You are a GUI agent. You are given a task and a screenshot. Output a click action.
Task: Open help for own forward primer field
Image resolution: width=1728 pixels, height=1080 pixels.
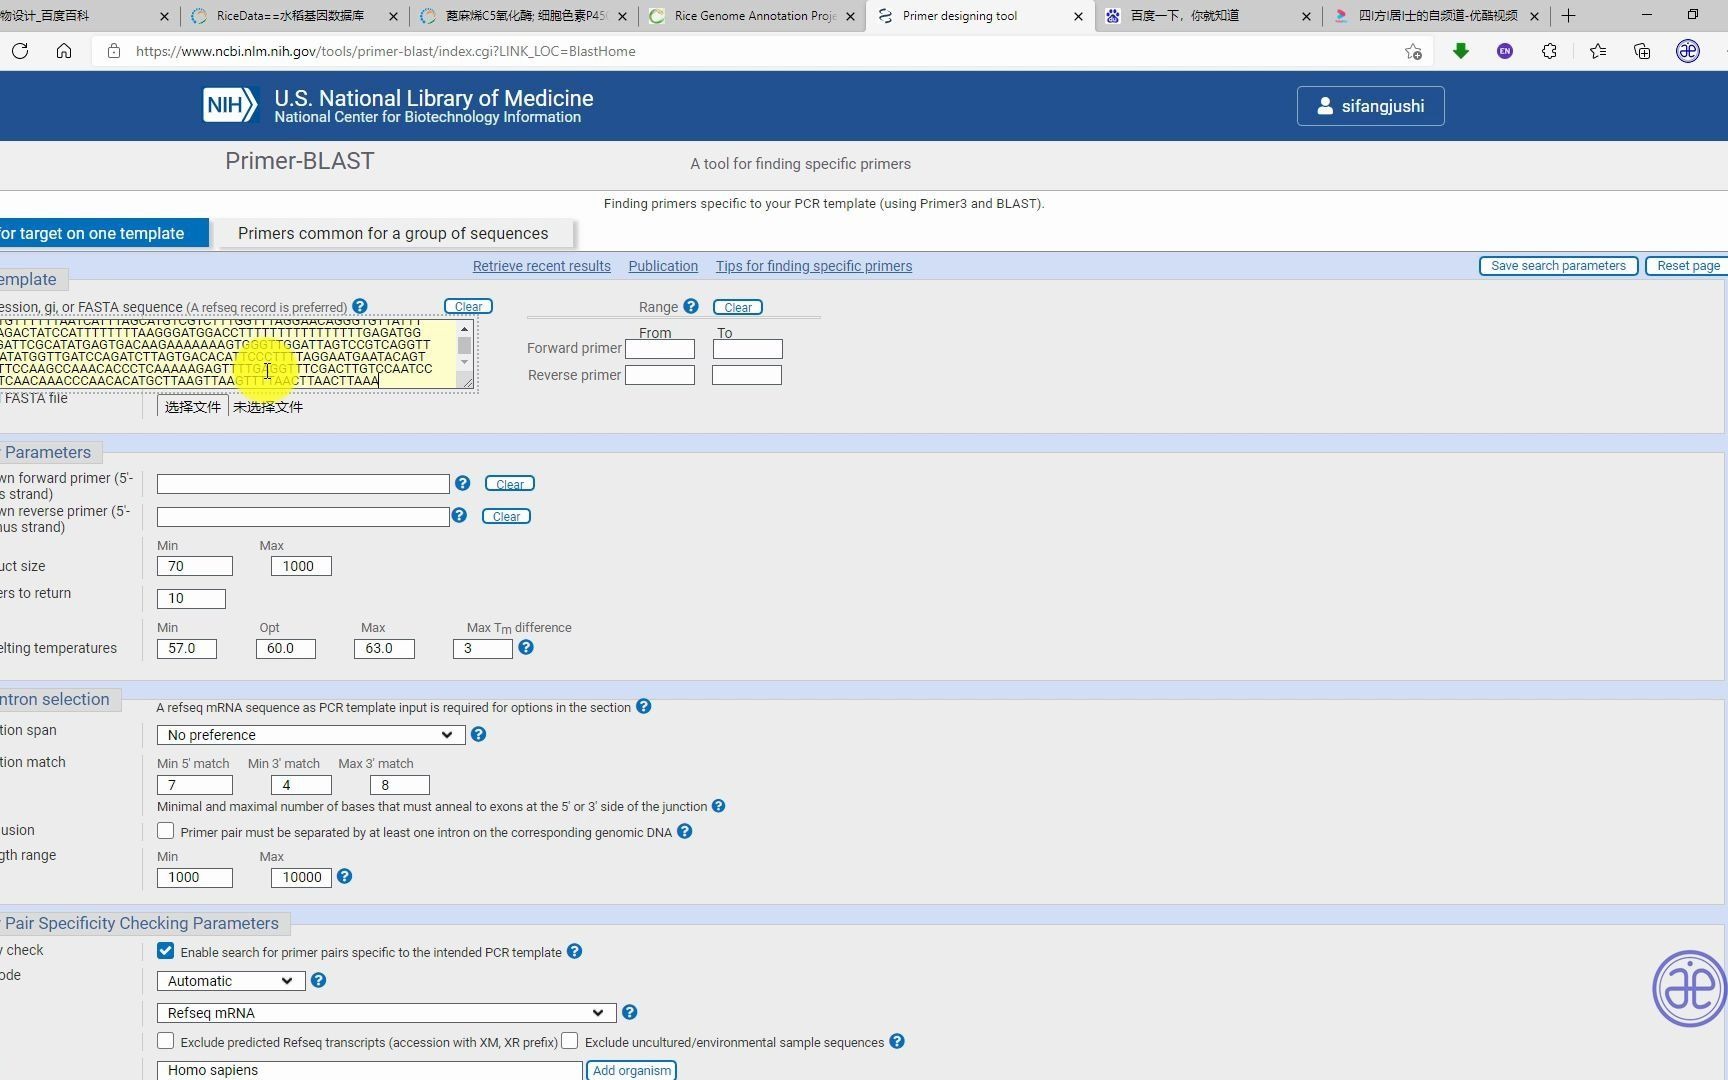[x=462, y=483]
